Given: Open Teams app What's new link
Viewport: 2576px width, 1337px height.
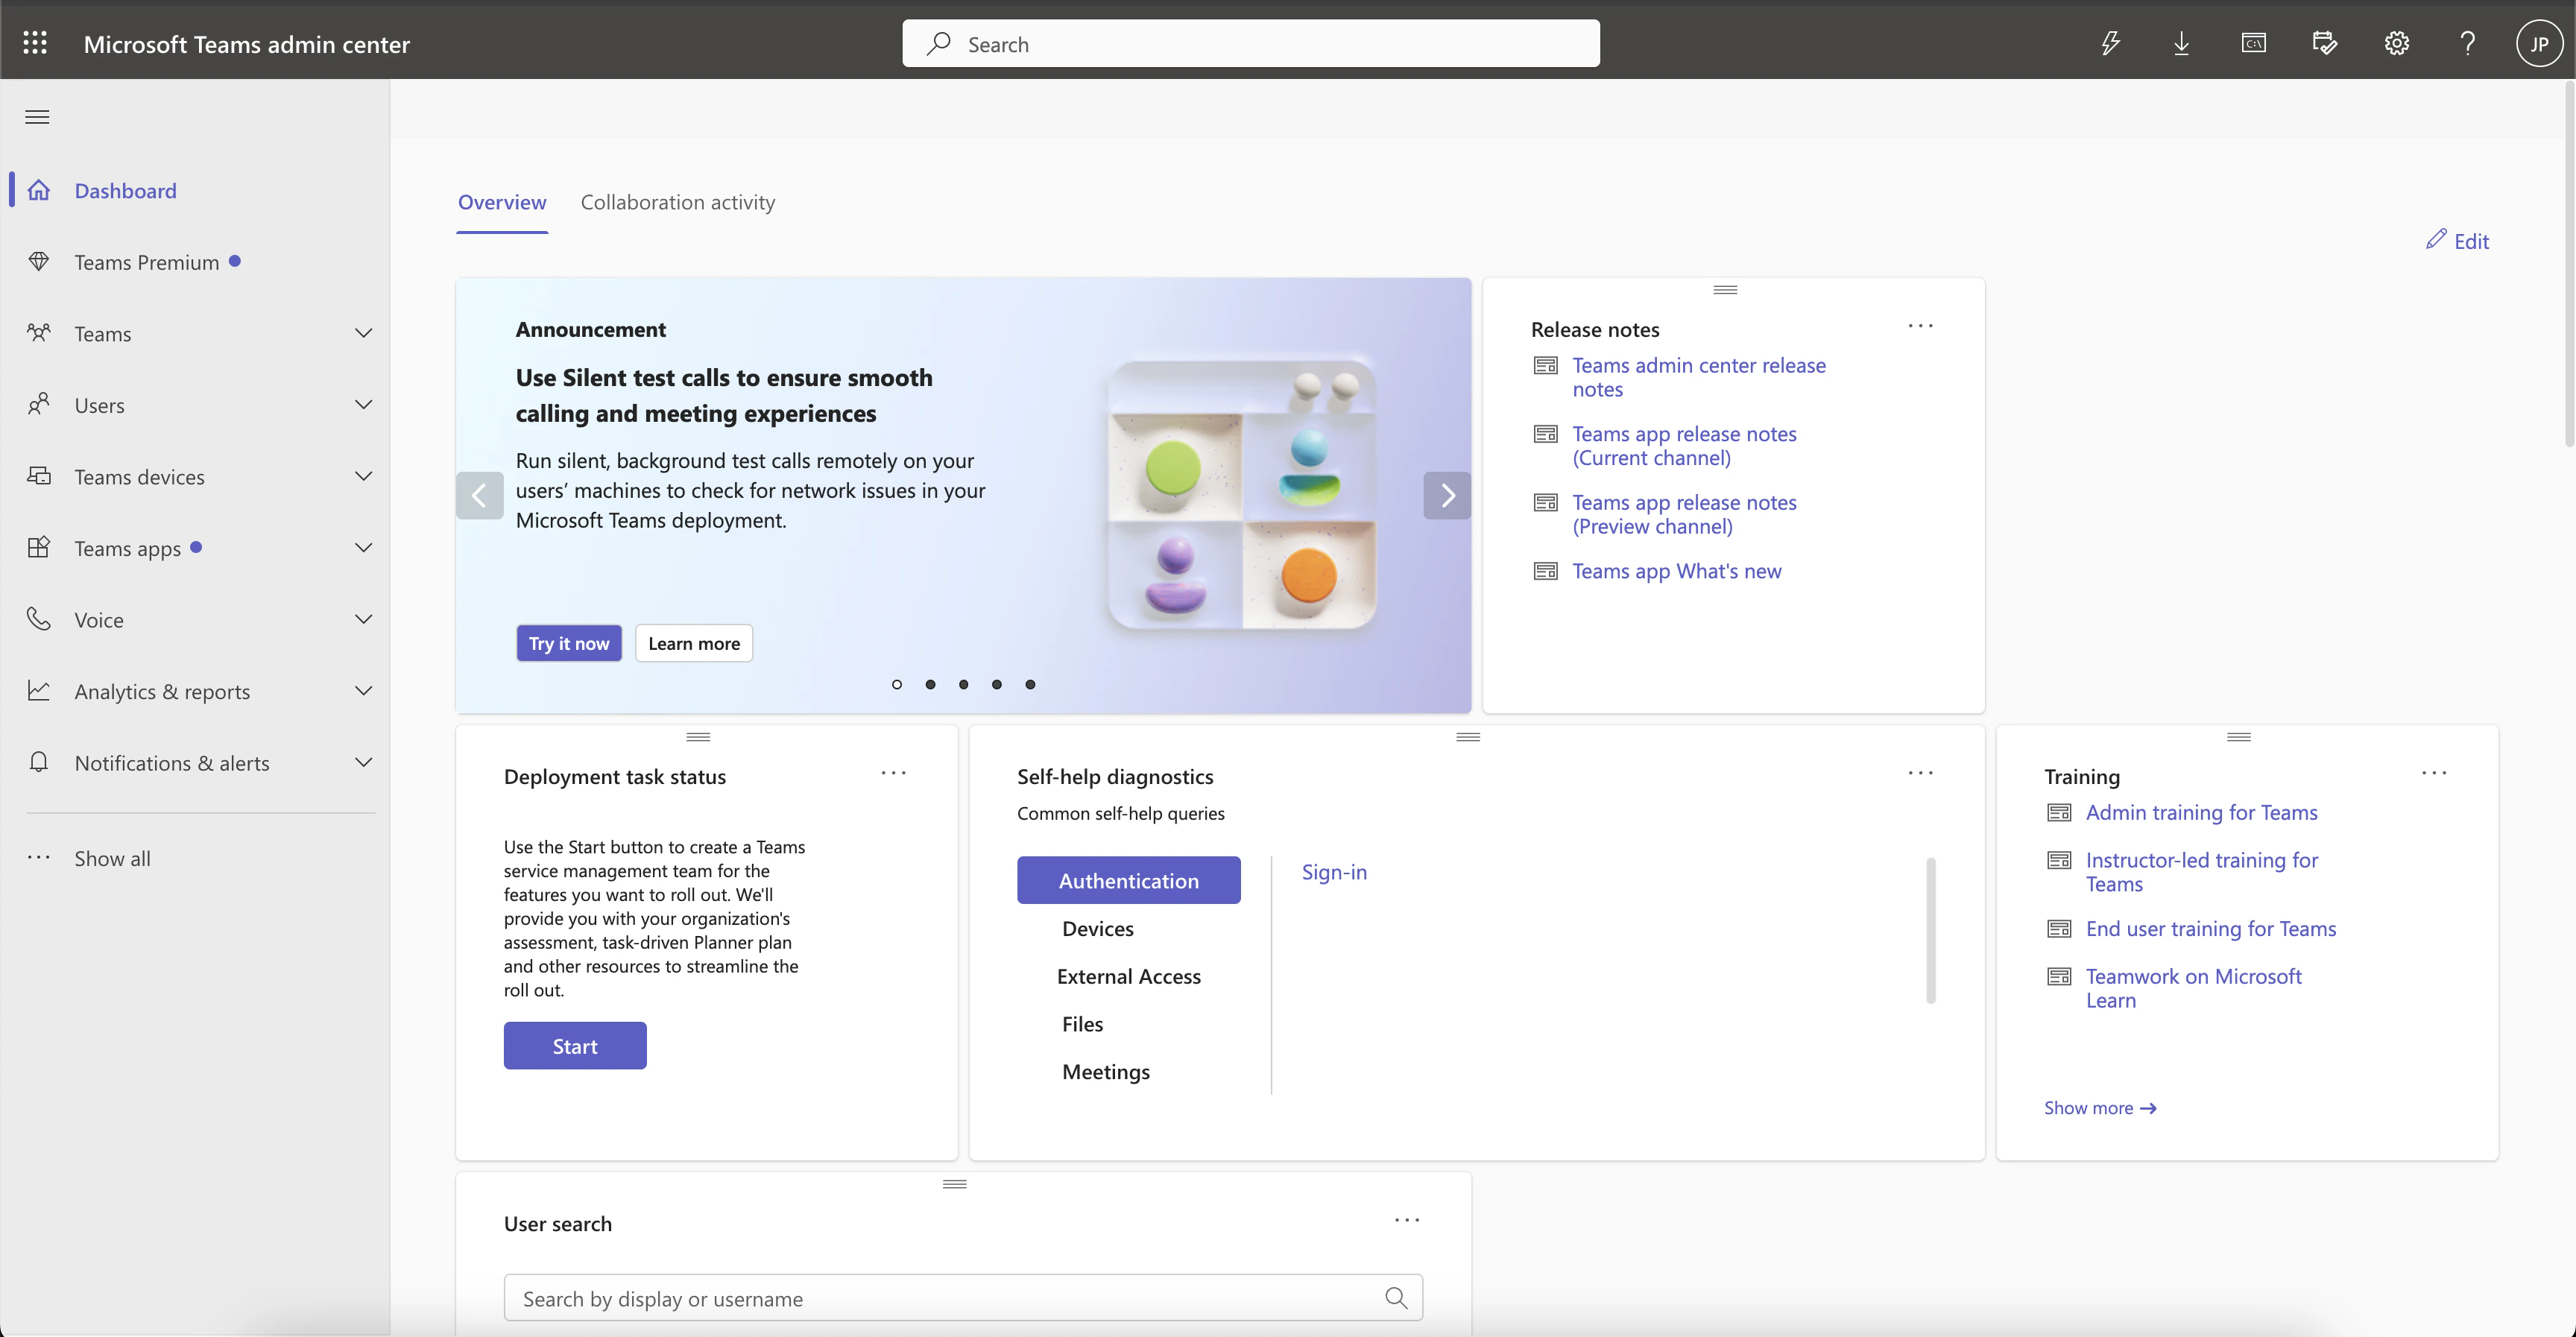Looking at the screenshot, I should click(x=1677, y=571).
